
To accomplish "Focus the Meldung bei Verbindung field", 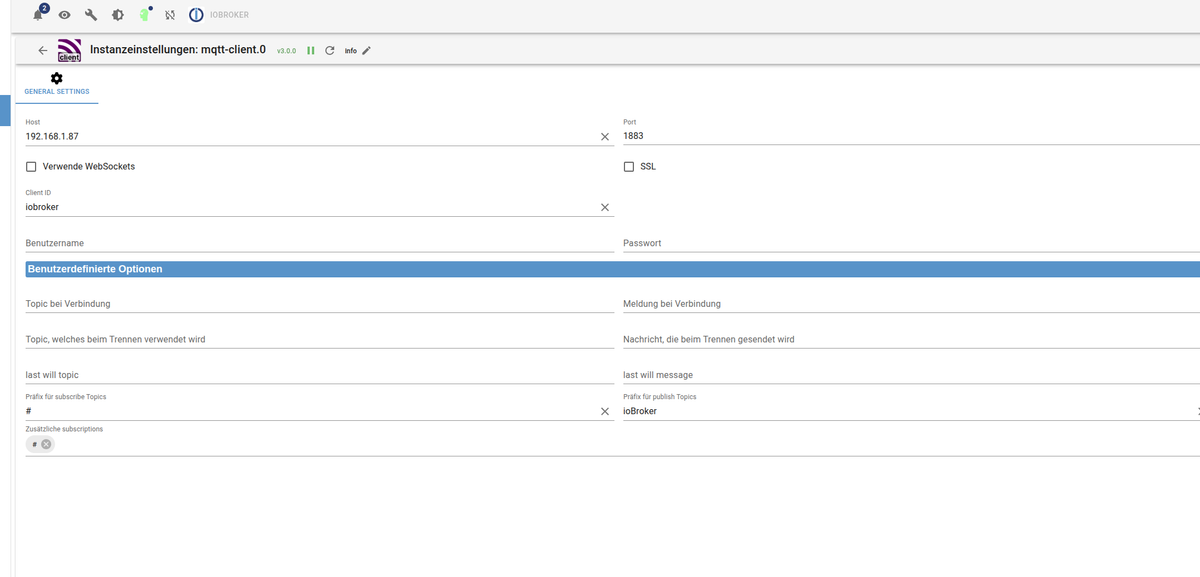I will coord(911,303).
